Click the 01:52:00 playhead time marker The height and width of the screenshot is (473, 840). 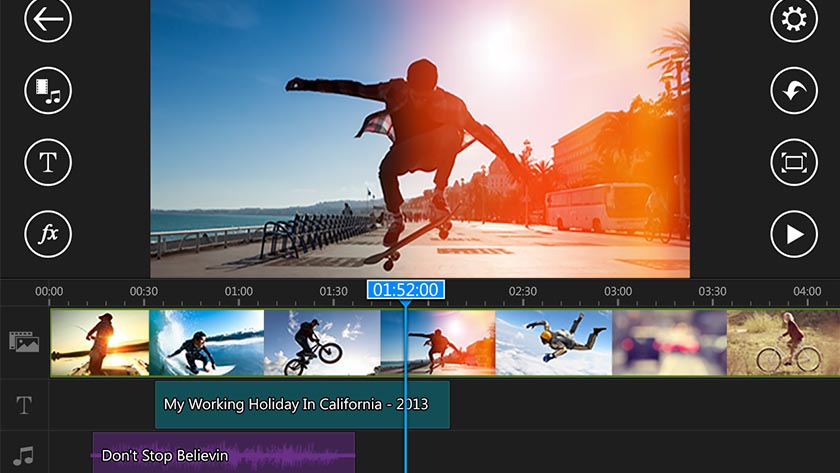[x=405, y=290]
